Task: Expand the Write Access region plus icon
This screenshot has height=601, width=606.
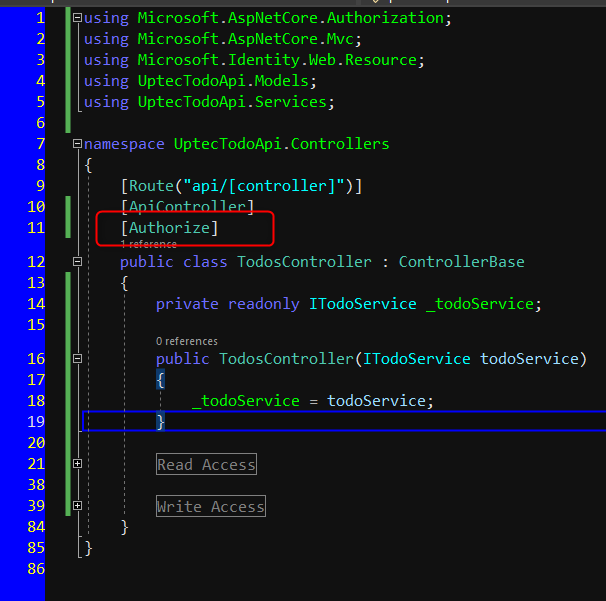Action: 78,506
